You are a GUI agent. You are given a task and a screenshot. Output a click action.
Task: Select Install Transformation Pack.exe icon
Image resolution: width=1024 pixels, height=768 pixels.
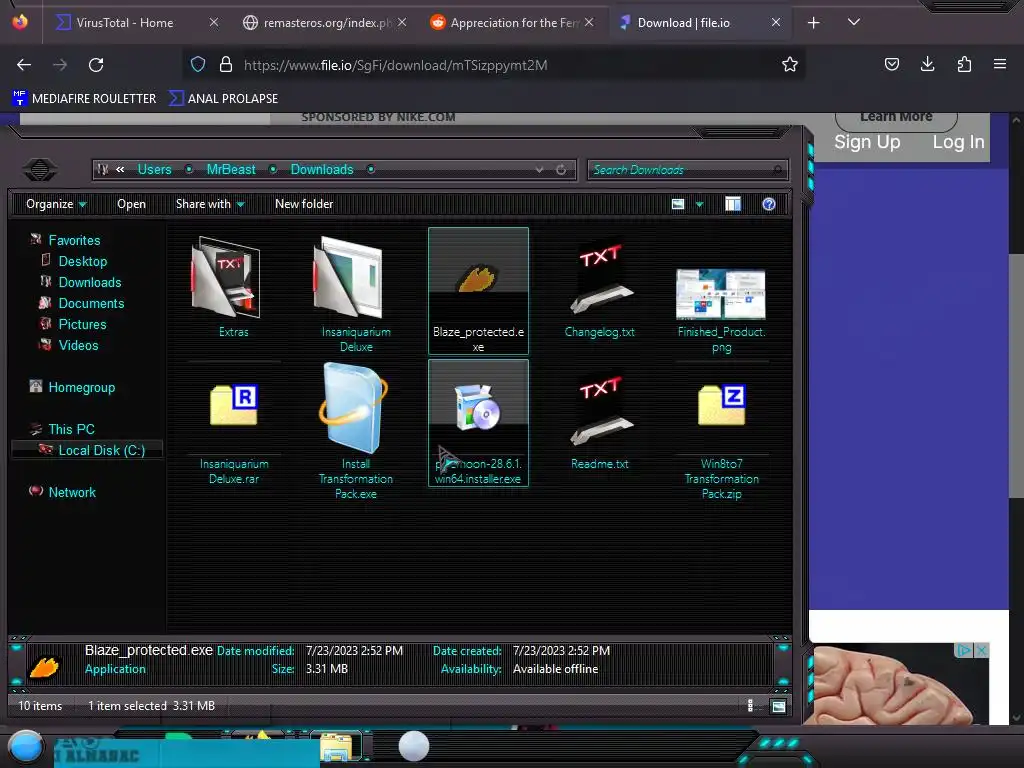click(x=354, y=408)
